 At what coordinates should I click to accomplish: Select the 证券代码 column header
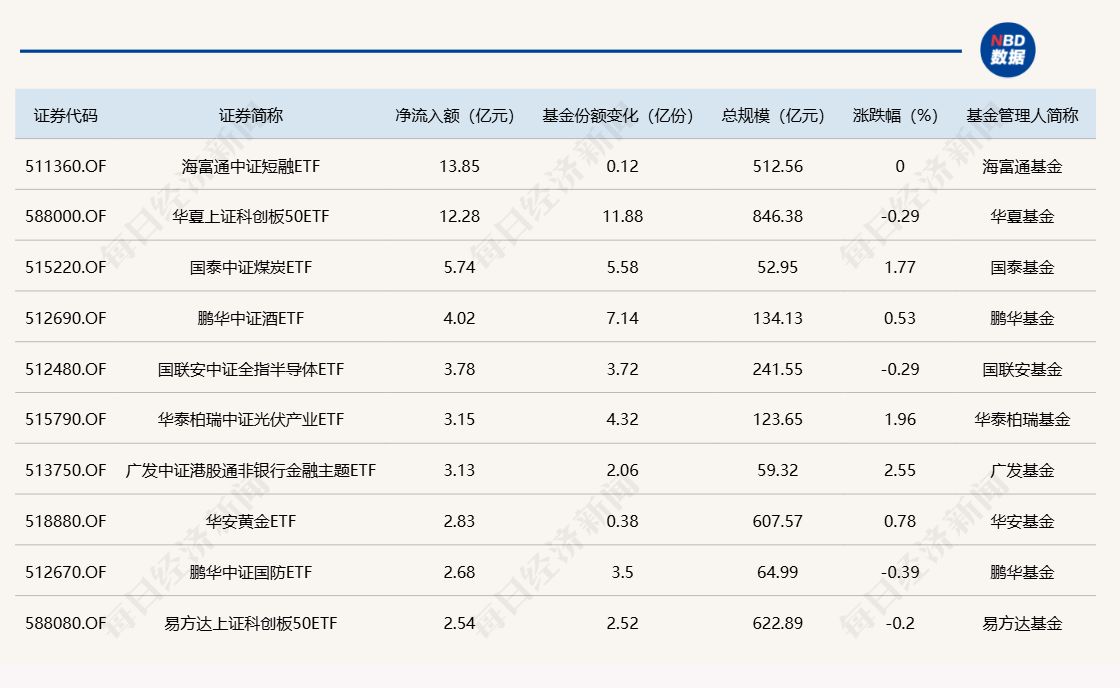click(x=66, y=115)
